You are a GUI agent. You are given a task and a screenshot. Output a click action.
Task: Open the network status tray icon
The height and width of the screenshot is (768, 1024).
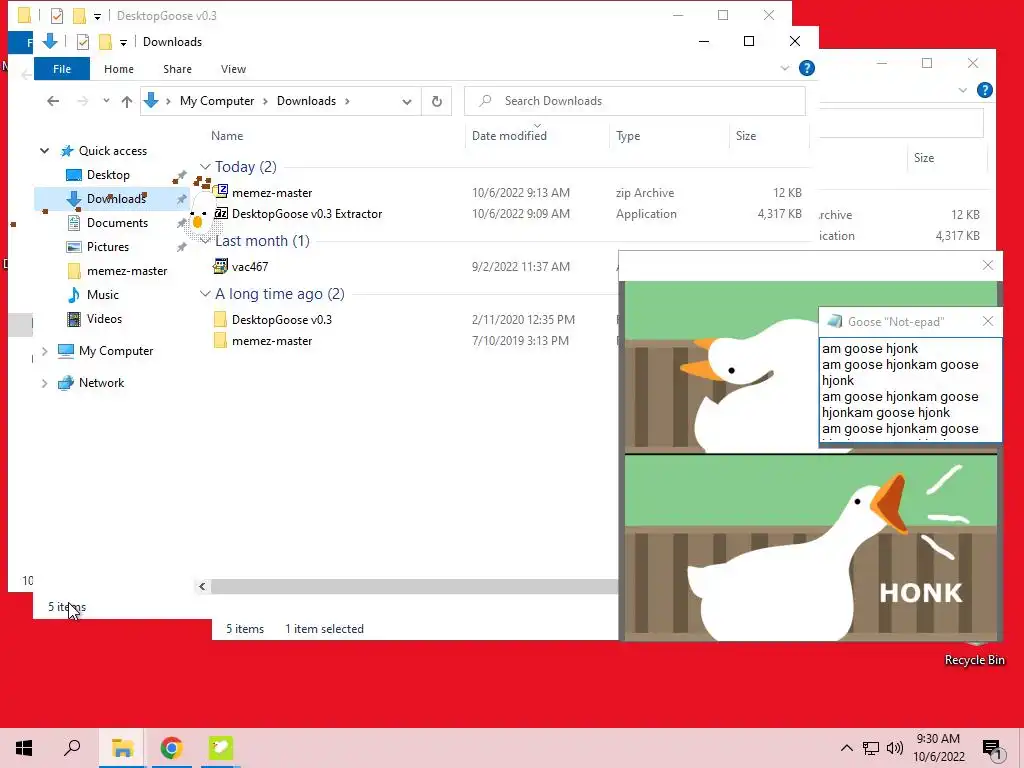click(871, 748)
